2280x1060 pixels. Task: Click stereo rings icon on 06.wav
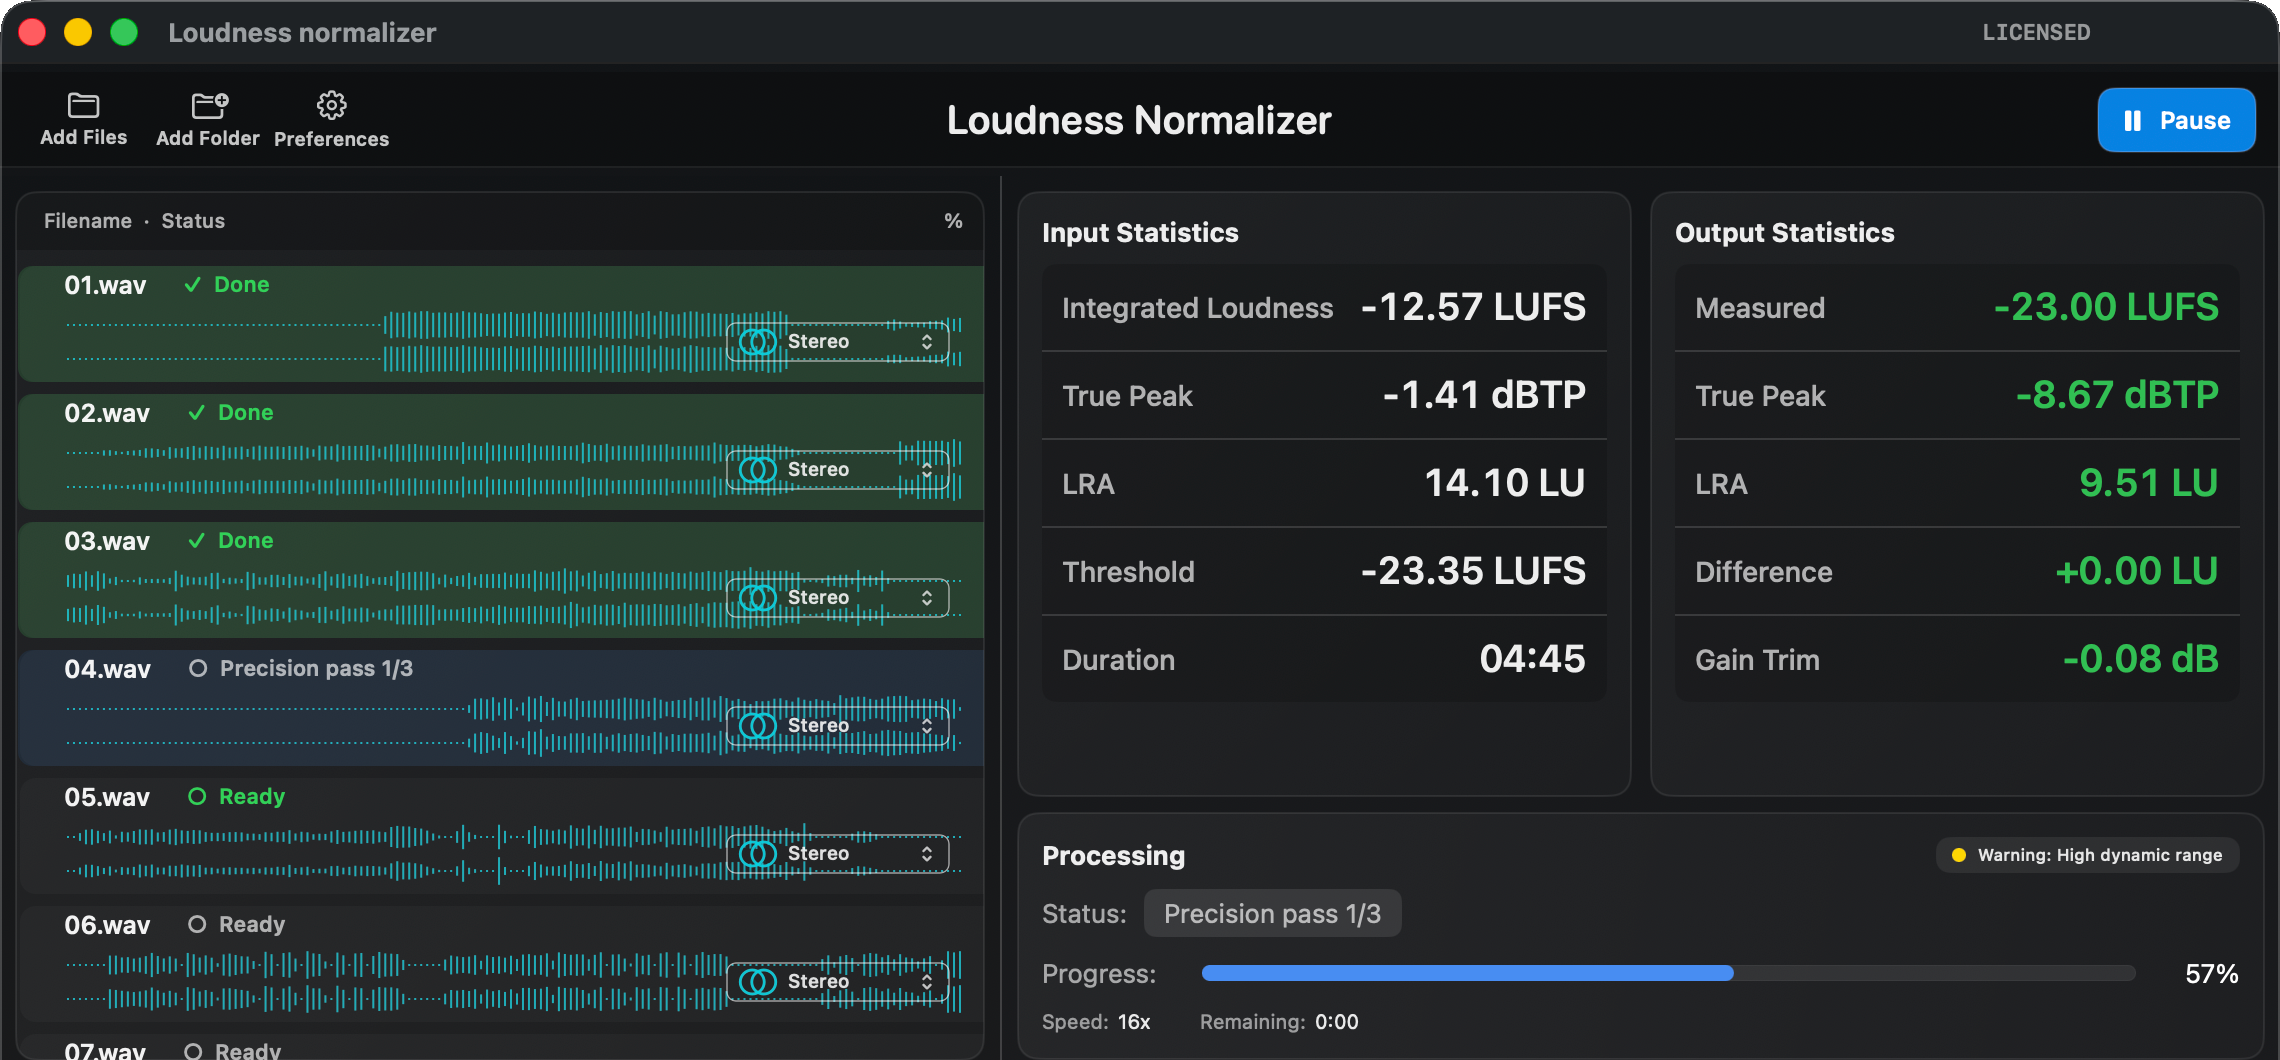click(757, 982)
